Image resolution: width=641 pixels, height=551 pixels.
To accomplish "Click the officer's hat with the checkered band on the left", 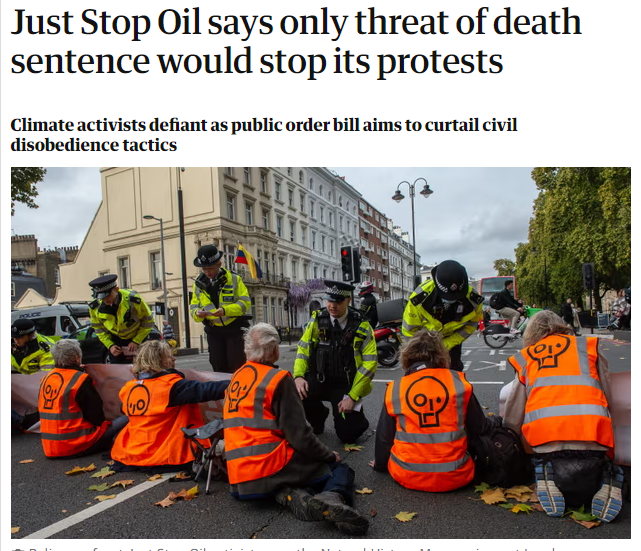I will pos(103,285).
